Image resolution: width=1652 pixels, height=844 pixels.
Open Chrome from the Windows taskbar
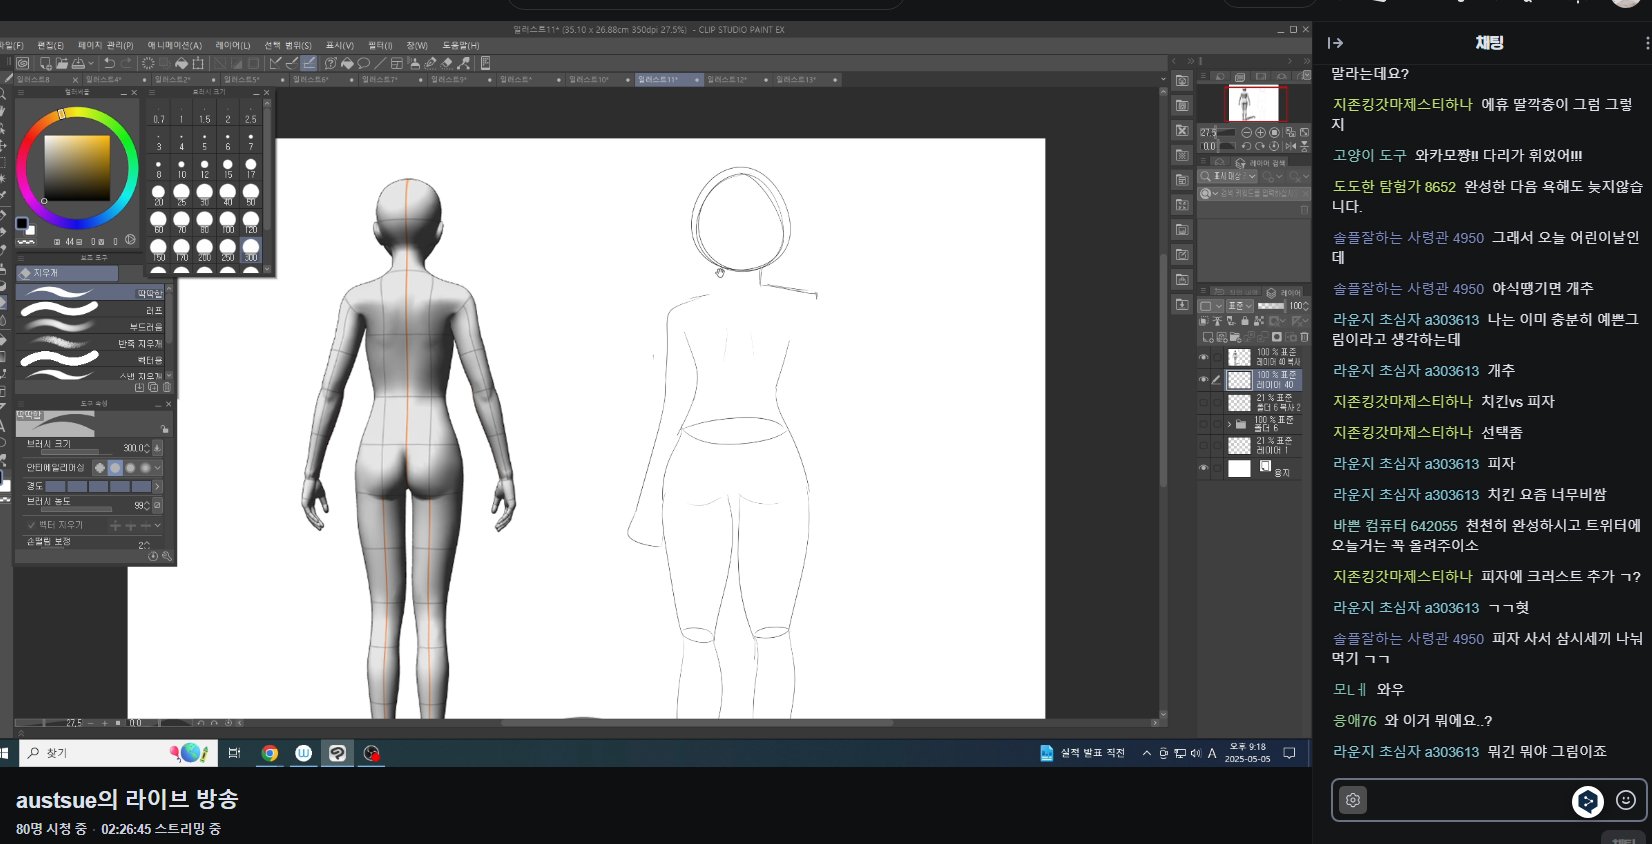click(270, 753)
